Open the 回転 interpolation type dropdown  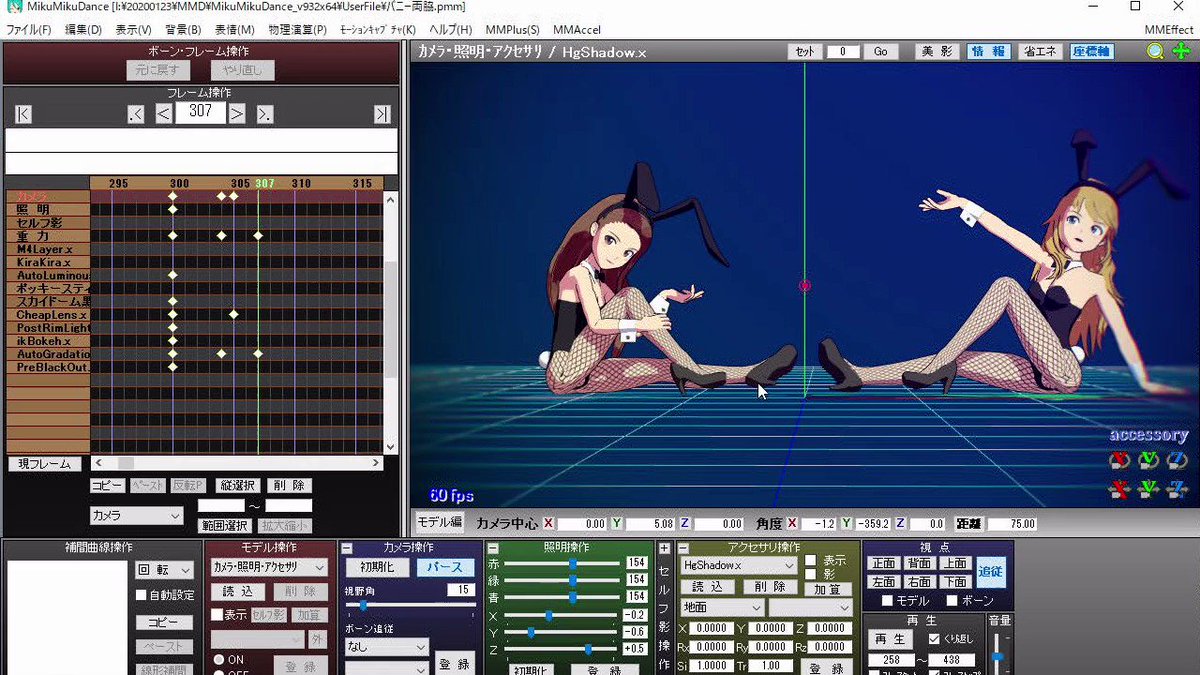click(x=165, y=570)
